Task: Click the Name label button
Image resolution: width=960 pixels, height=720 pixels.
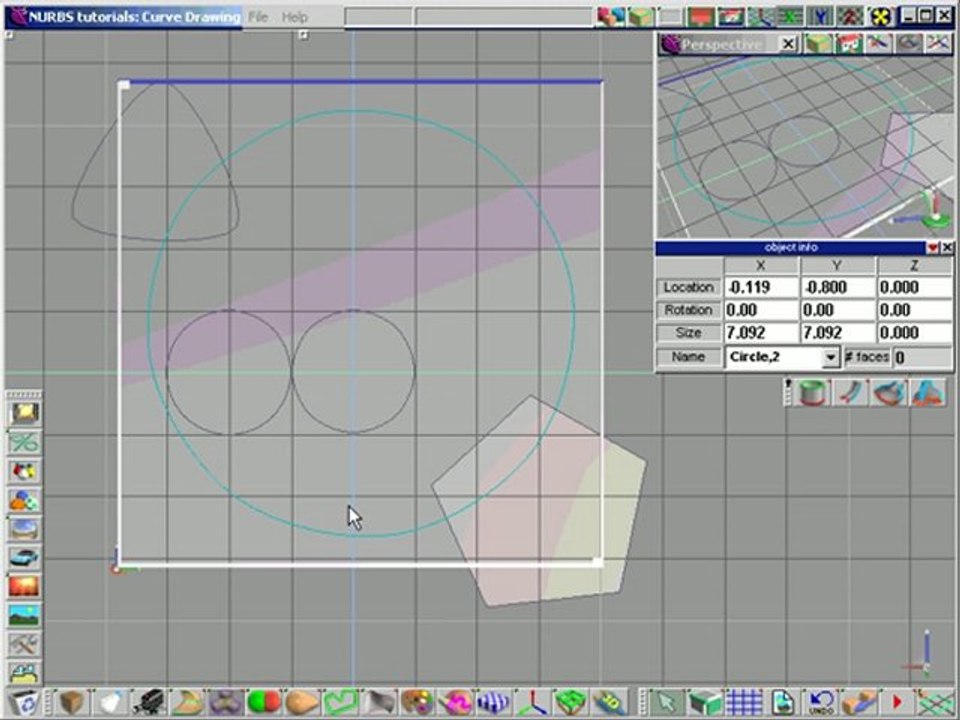Action: click(x=689, y=357)
